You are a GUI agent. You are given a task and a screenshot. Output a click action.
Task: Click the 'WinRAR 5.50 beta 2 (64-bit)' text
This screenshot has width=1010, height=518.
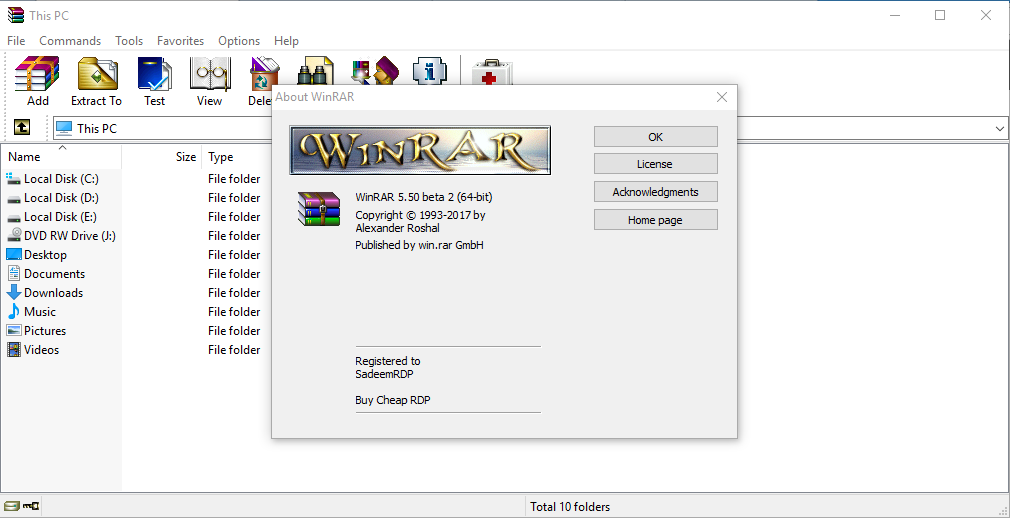coord(424,197)
